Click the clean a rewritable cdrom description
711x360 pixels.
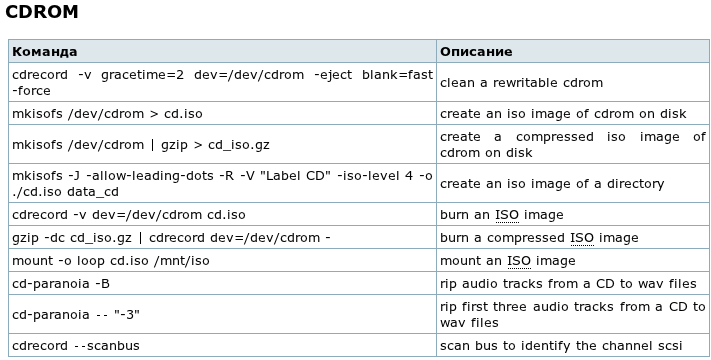click(521, 83)
